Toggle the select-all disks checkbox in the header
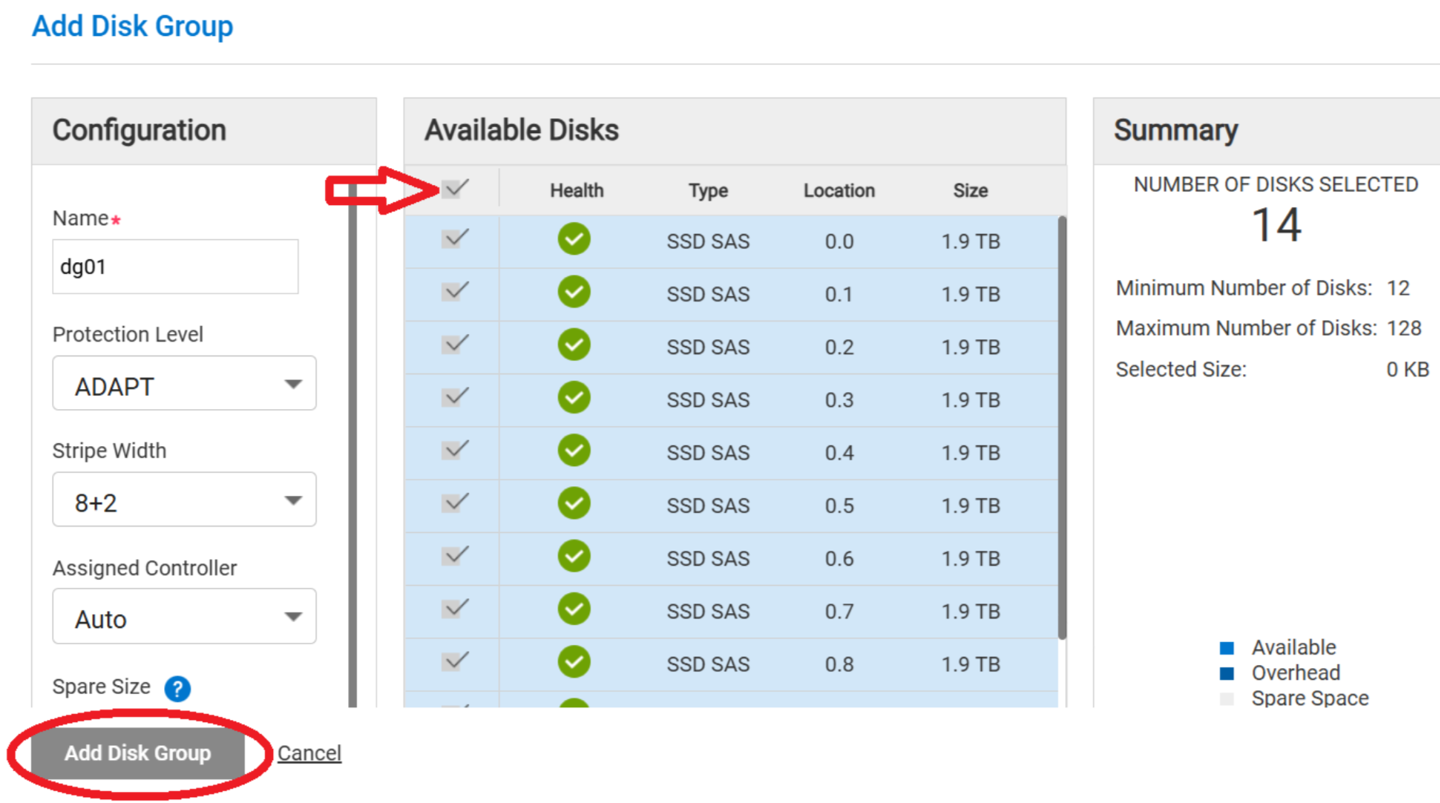Image resolution: width=1440 pixels, height=803 pixels. pyautogui.click(x=455, y=187)
